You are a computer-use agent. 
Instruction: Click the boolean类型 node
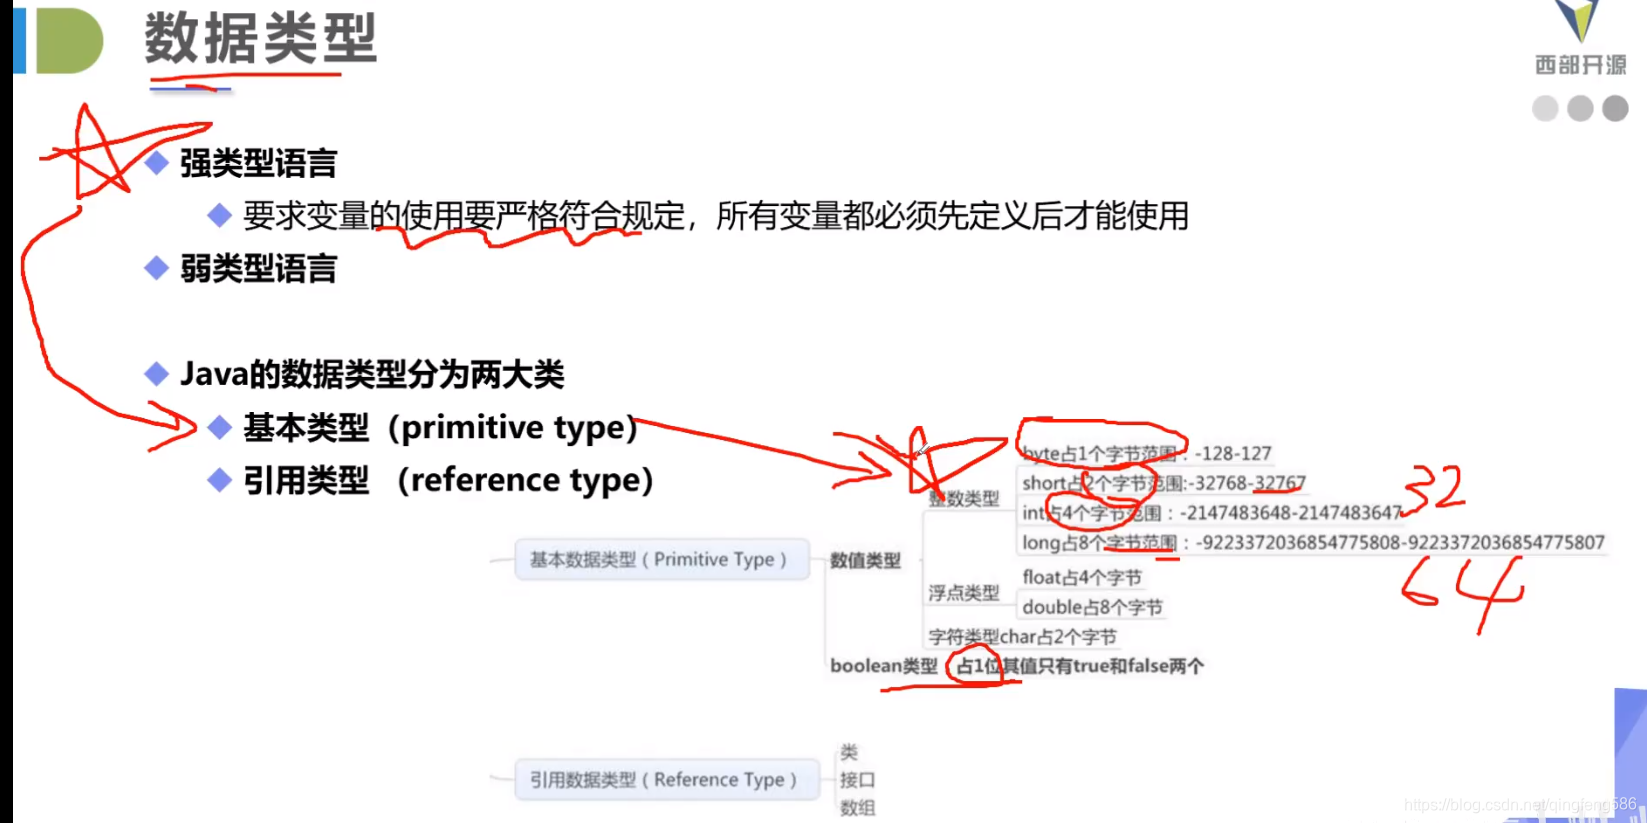coord(884,666)
